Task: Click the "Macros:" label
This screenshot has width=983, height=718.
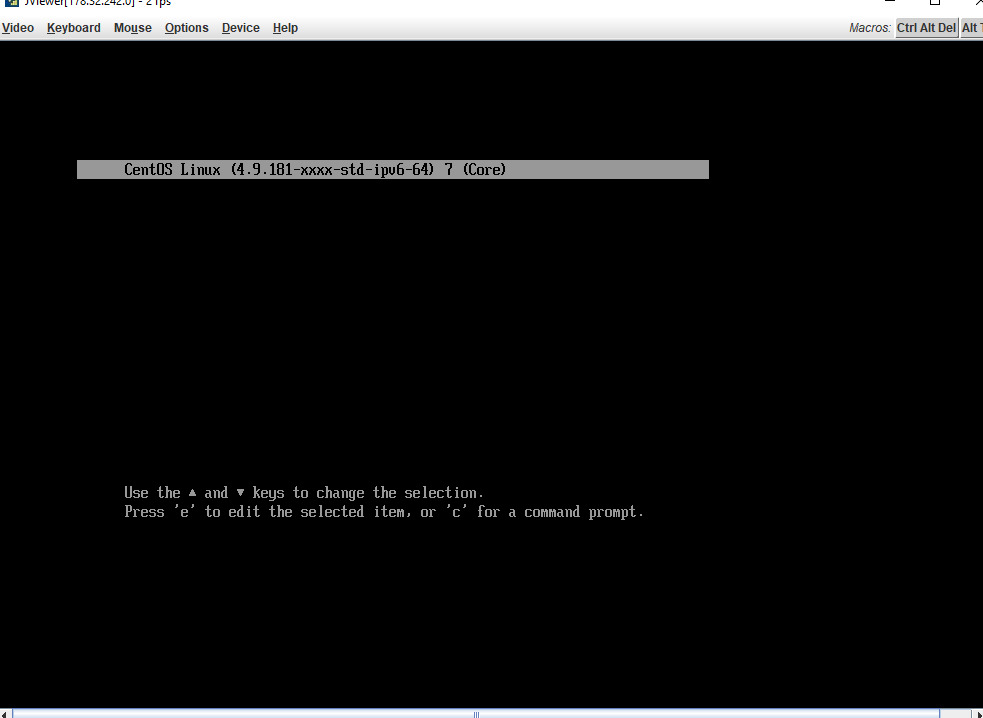Action: 870,28
